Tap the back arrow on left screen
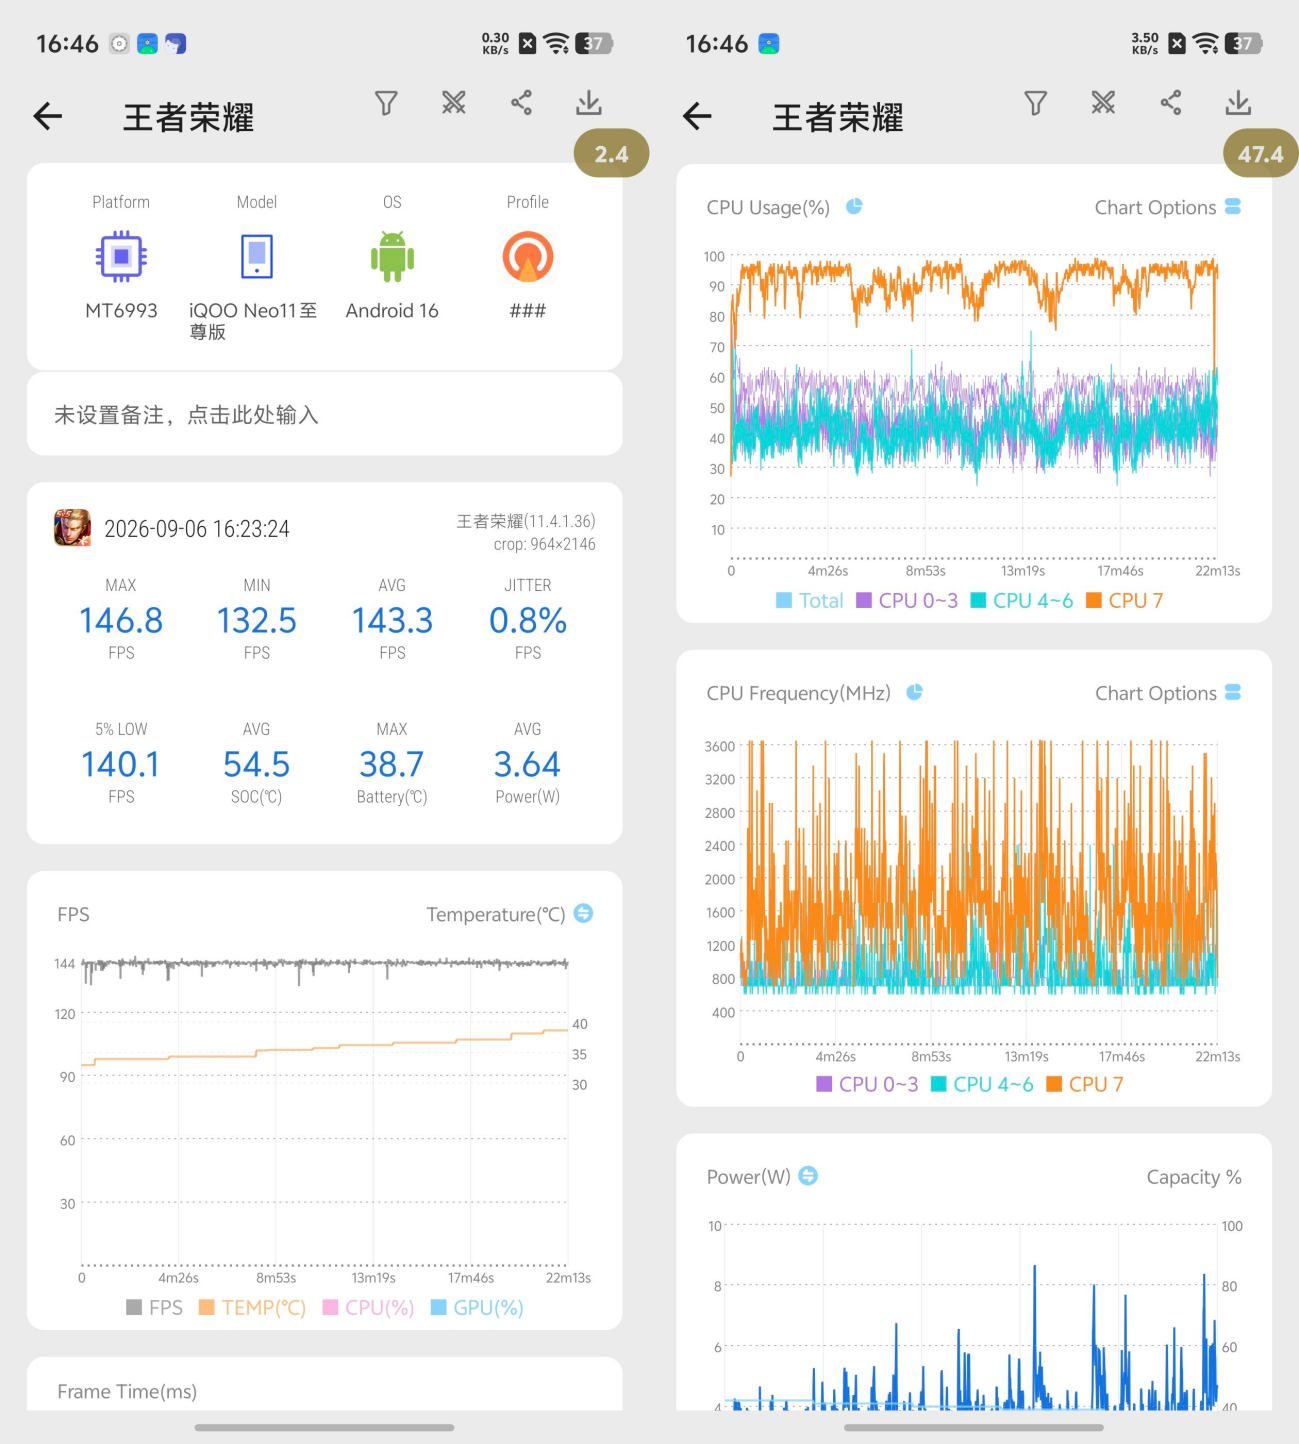Image resolution: width=1299 pixels, height=1444 pixels. pyautogui.click(x=48, y=117)
